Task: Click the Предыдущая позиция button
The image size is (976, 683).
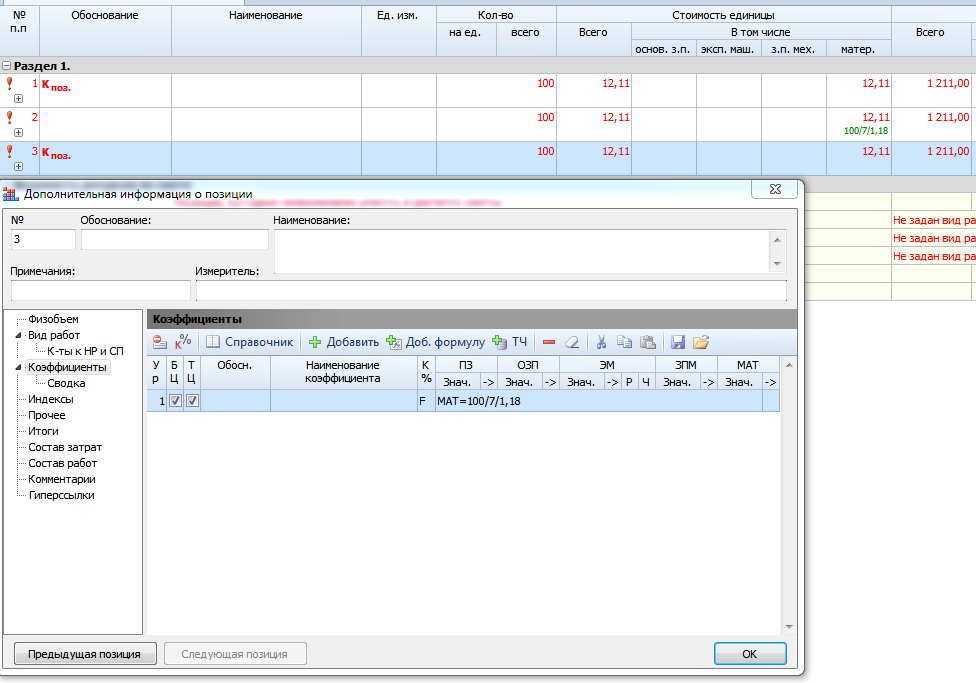Action: [x=85, y=654]
